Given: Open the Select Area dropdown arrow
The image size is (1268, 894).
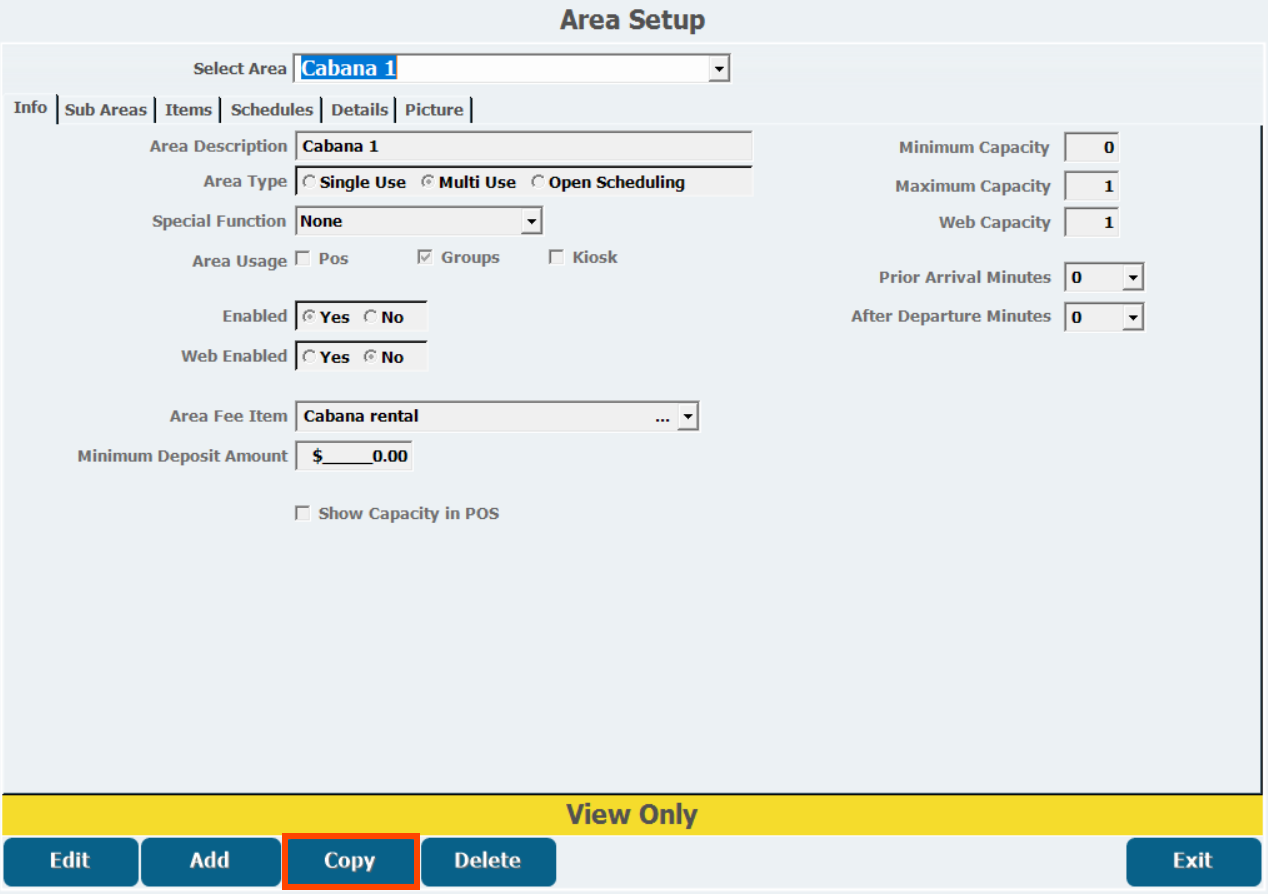Looking at the screenshot, I should point(718,69).
